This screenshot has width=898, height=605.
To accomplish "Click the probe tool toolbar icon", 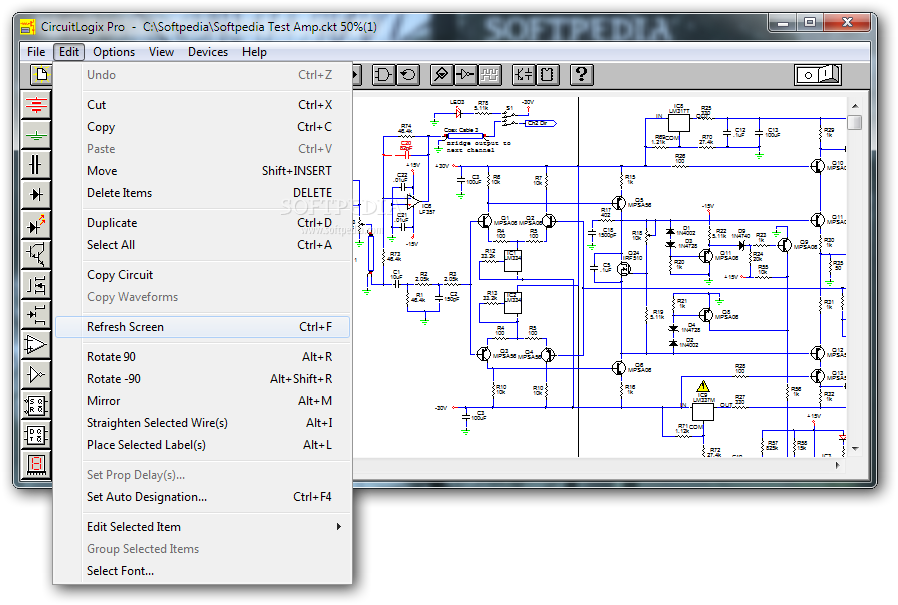I will coord(441,74).
